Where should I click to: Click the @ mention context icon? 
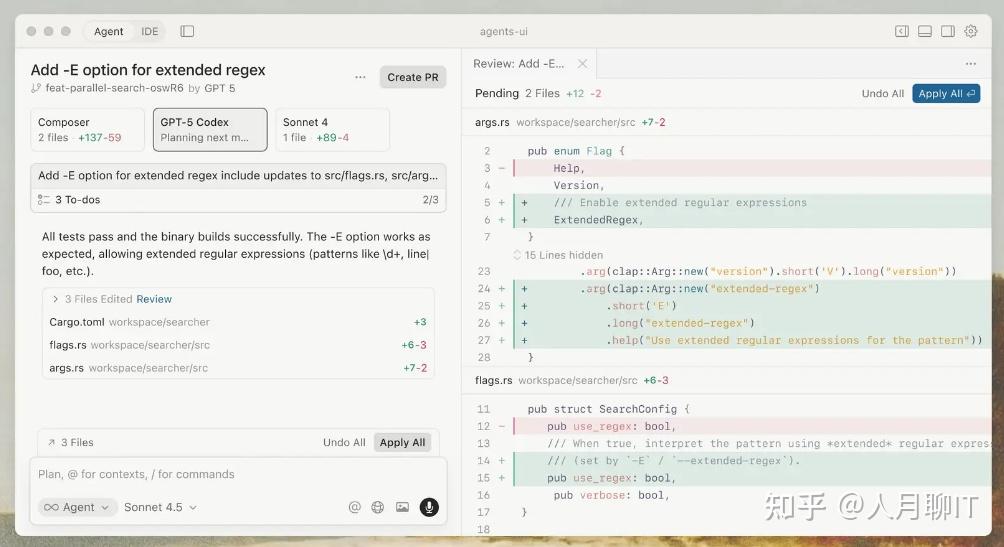click(x=354, y=507)
